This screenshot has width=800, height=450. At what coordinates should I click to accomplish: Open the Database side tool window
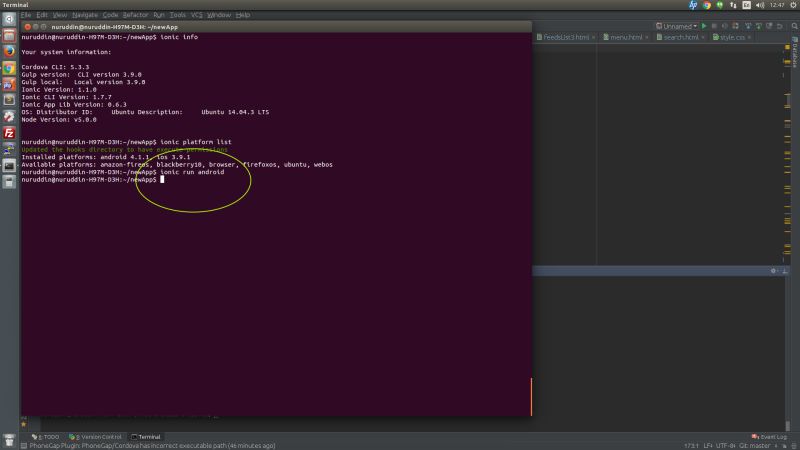pyautogui.click(x=795, y=52)
